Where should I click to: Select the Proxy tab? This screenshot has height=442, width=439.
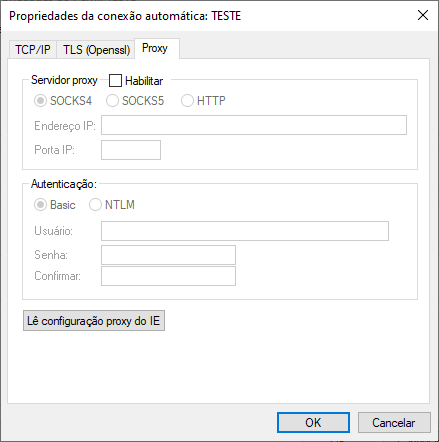tap(157, 49)
